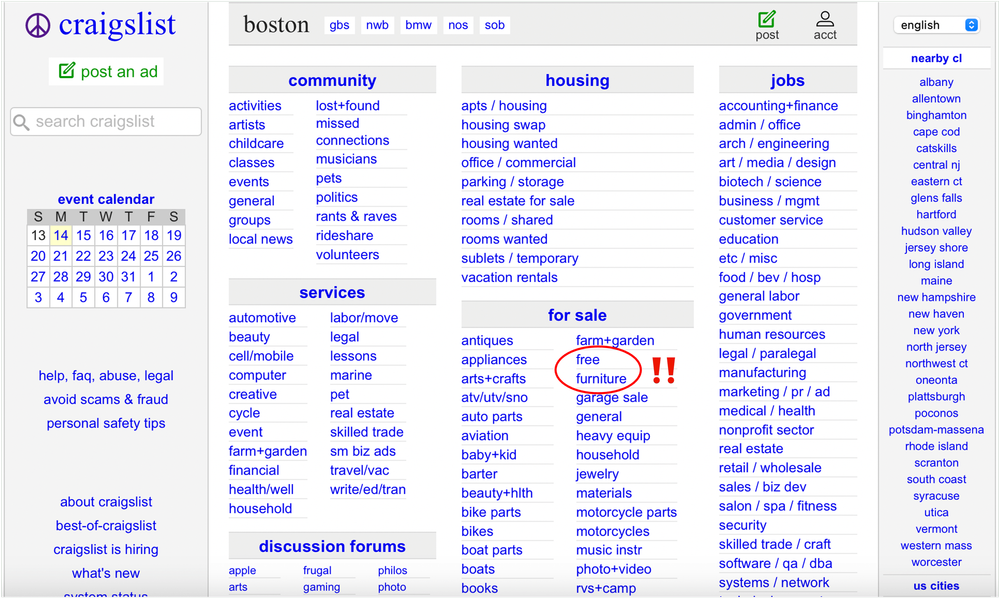The height and width of the screenshot is (598, 1000).
Task: Go to cape cod nearby site
Action: [x=936, y=132]
